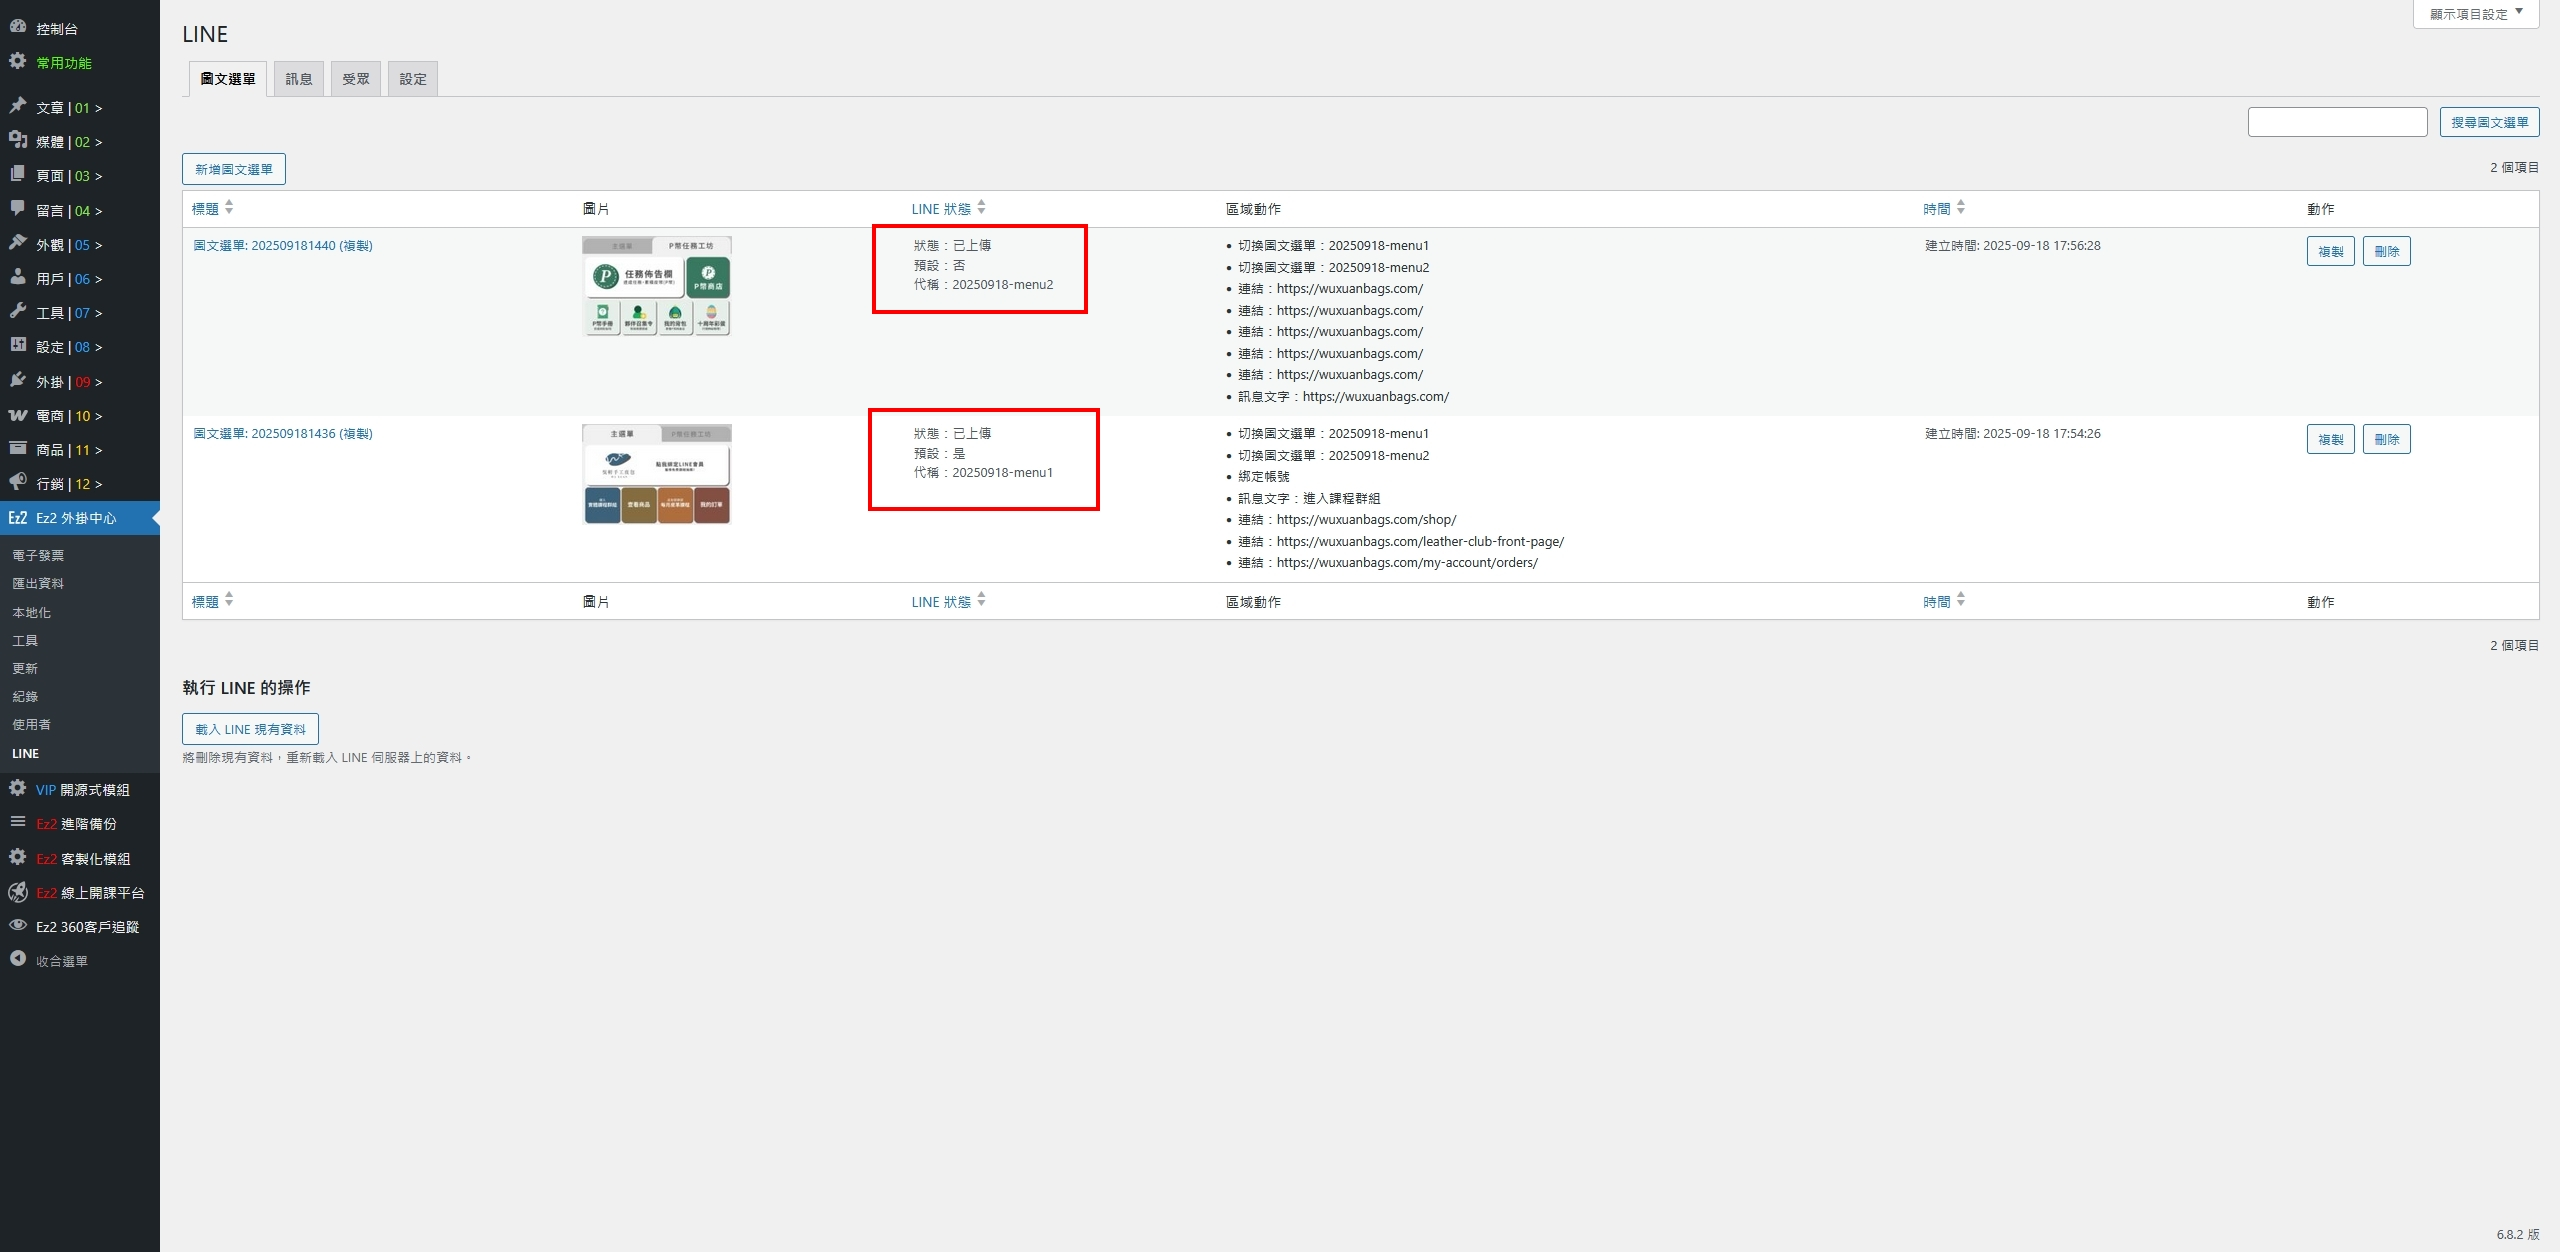Open 匯出資料 submenu item

coord(38,583)
